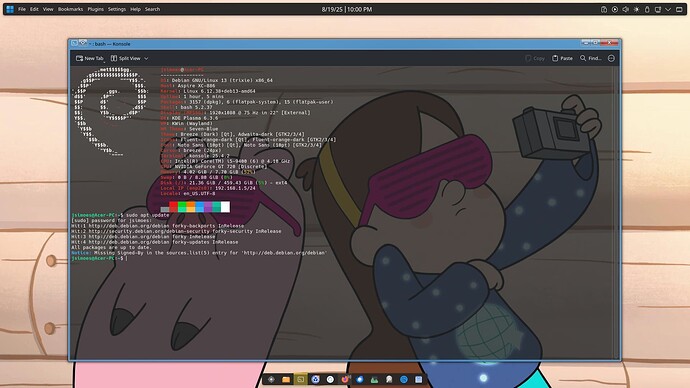Image resolution: width=690 pixels, height=388 pixels.
Task: Open the View menu
Action: (x=48, y=9)
